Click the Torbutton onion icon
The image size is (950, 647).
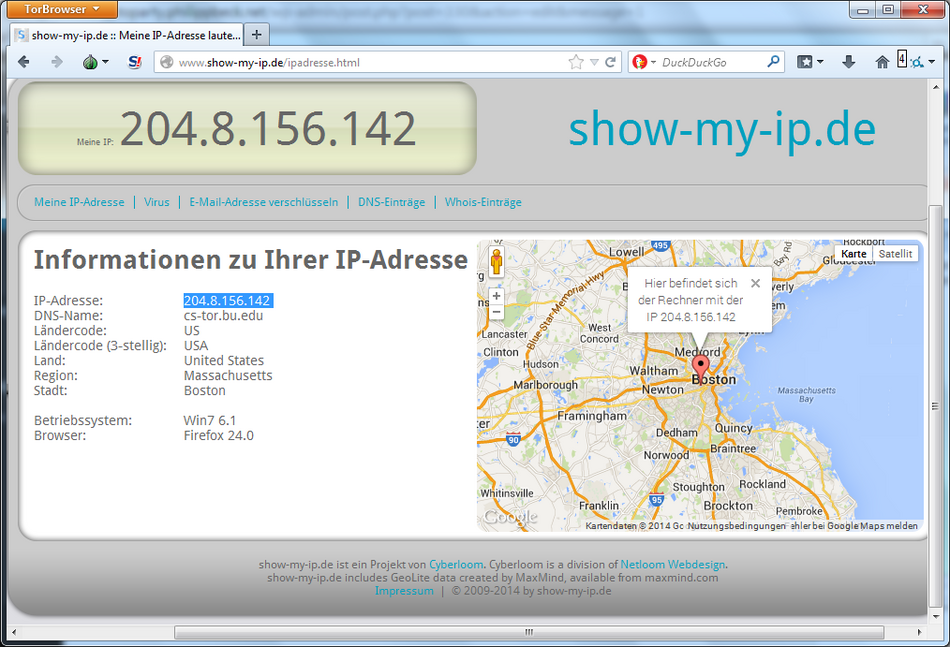click(x=91, y=62)
